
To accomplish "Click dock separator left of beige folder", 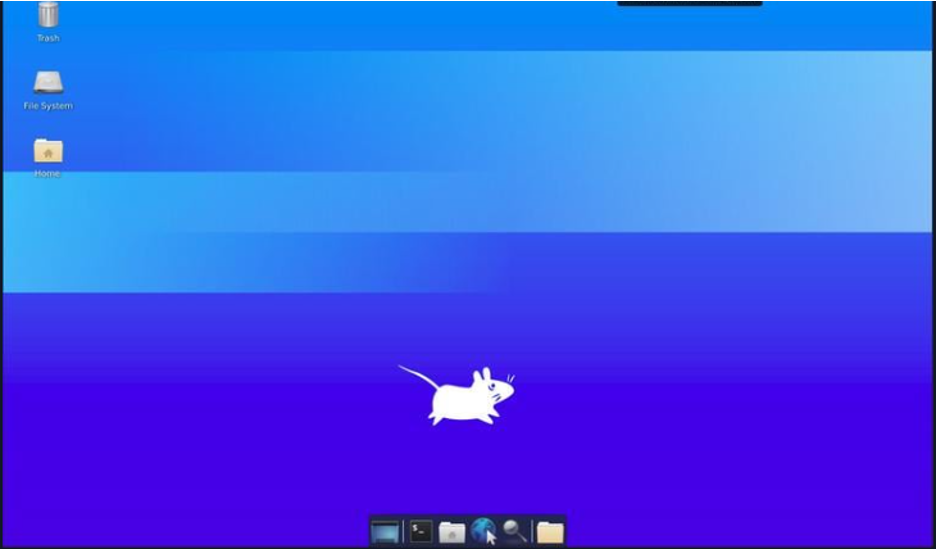I will point(532,531).
